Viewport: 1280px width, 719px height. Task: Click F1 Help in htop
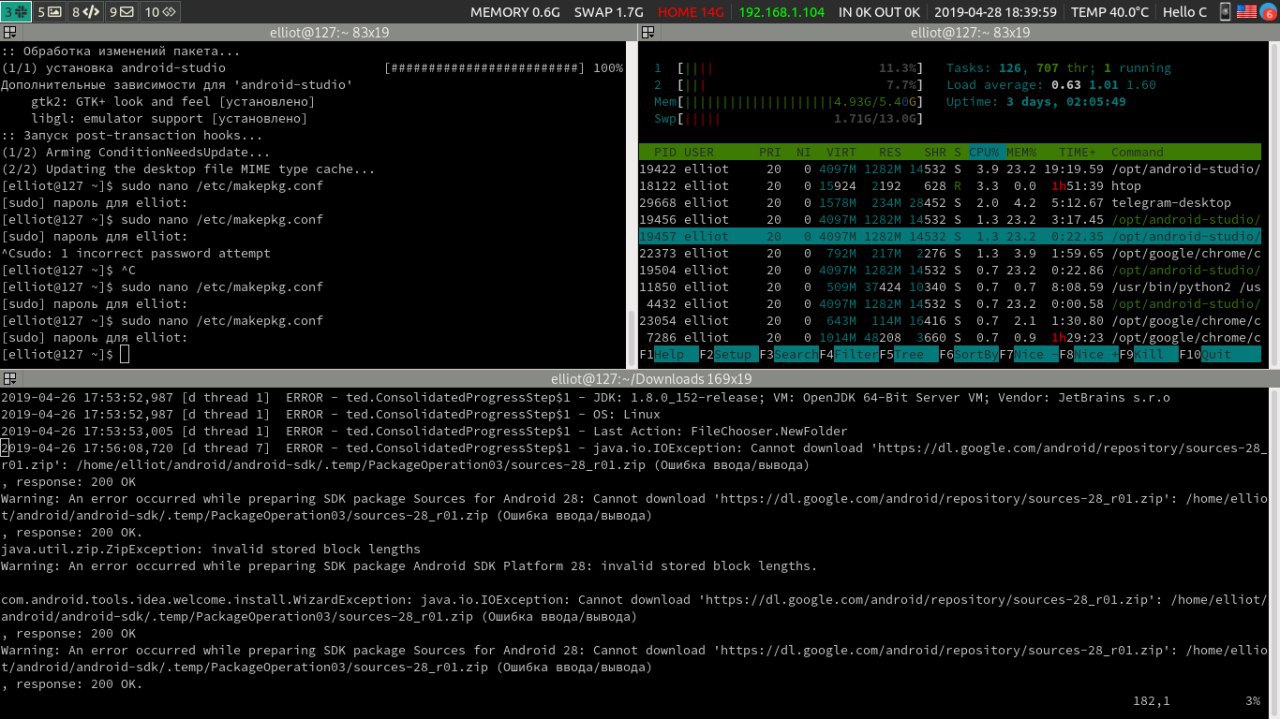(x=669, y=354)
